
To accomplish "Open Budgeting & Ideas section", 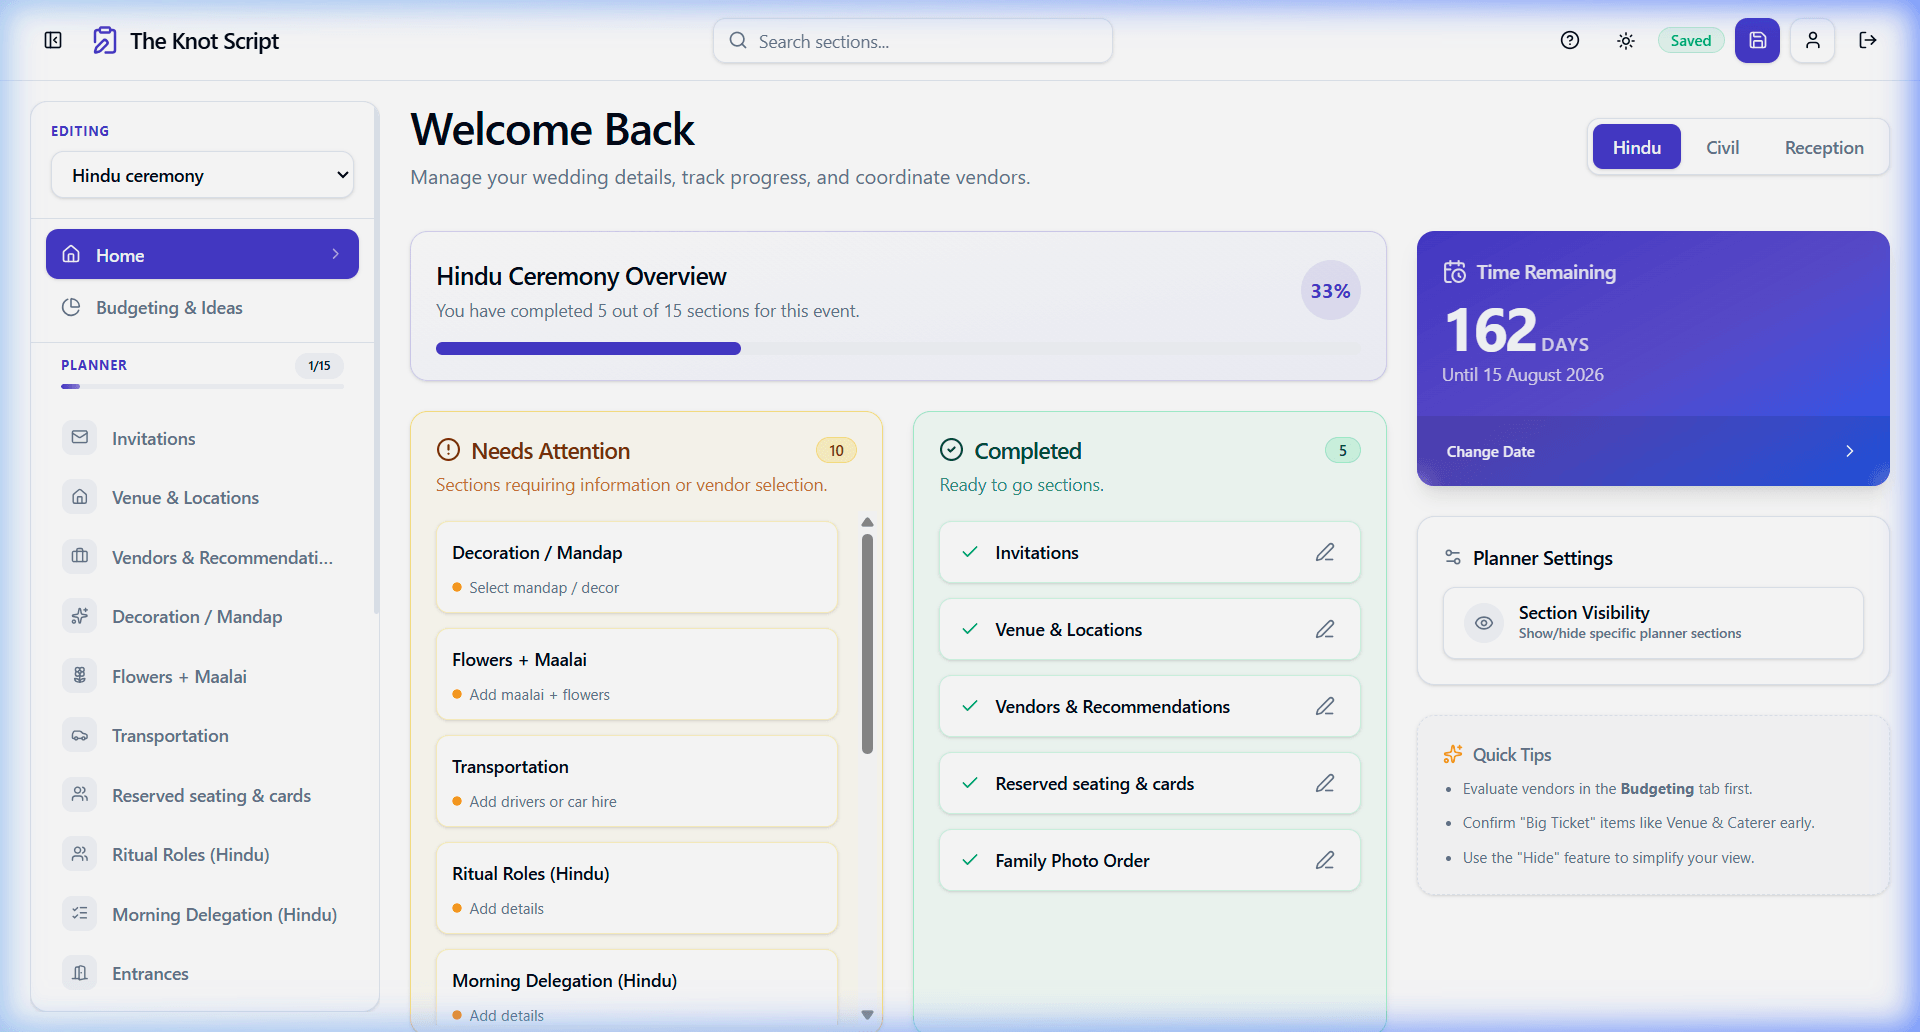I will tap(168, 307).
